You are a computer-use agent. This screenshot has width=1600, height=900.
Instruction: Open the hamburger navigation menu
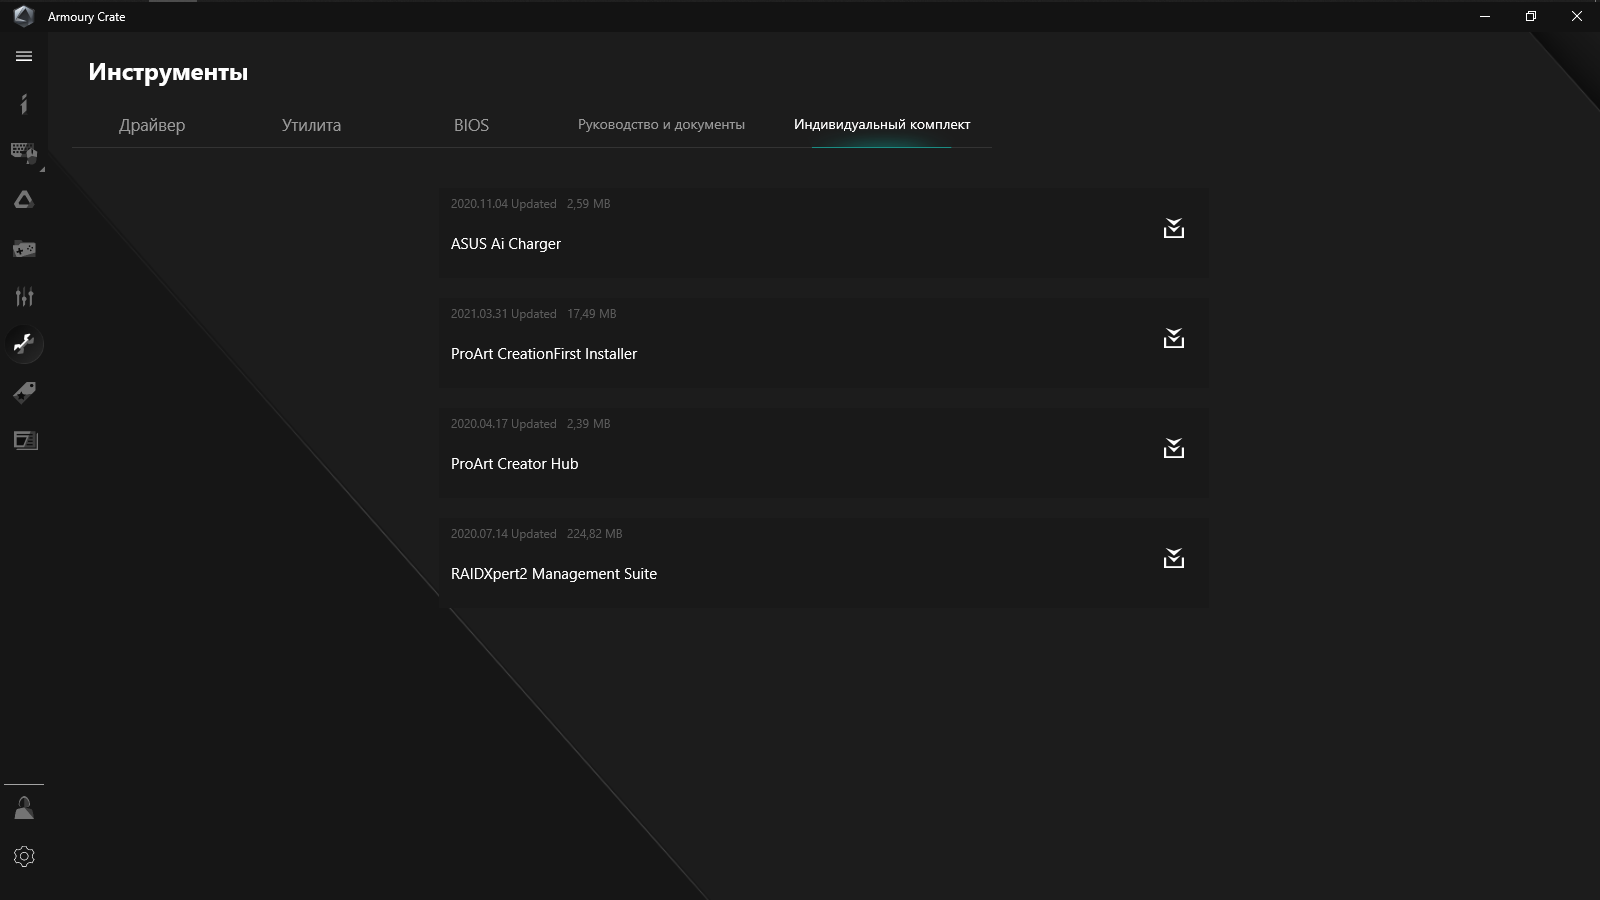coord(24,57)
